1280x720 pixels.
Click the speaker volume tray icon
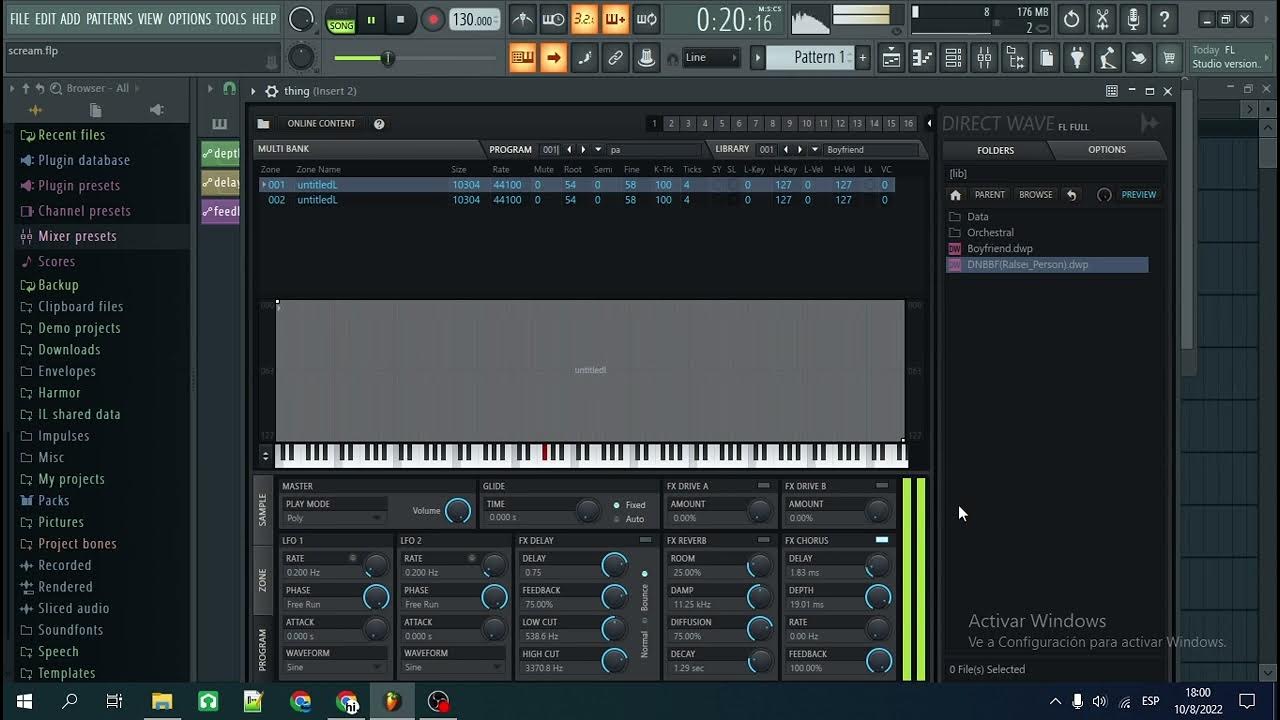point(1100,702)
